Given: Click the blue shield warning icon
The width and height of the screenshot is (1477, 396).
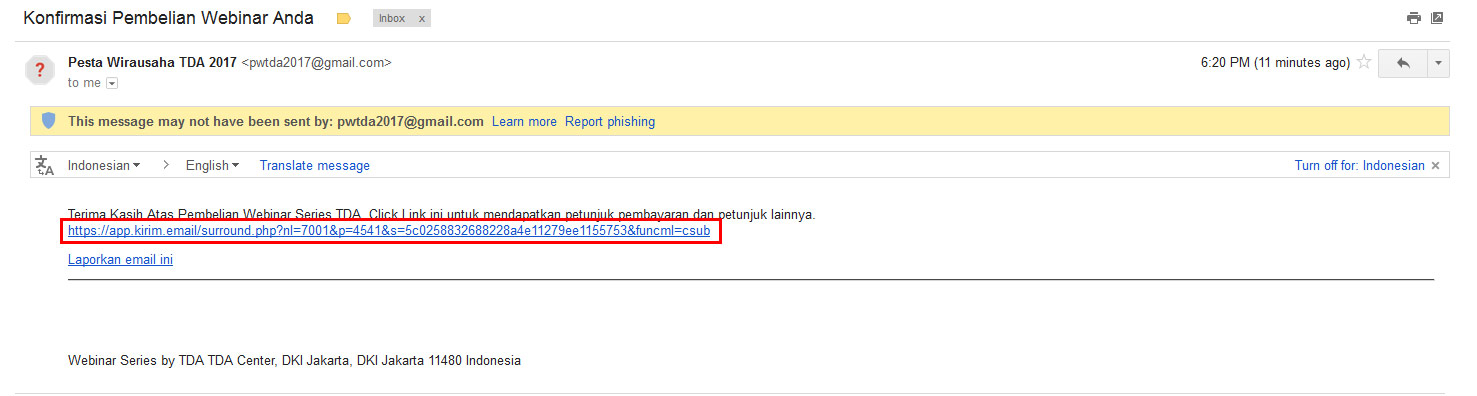Looking at the screenshot, I should 48,121.
